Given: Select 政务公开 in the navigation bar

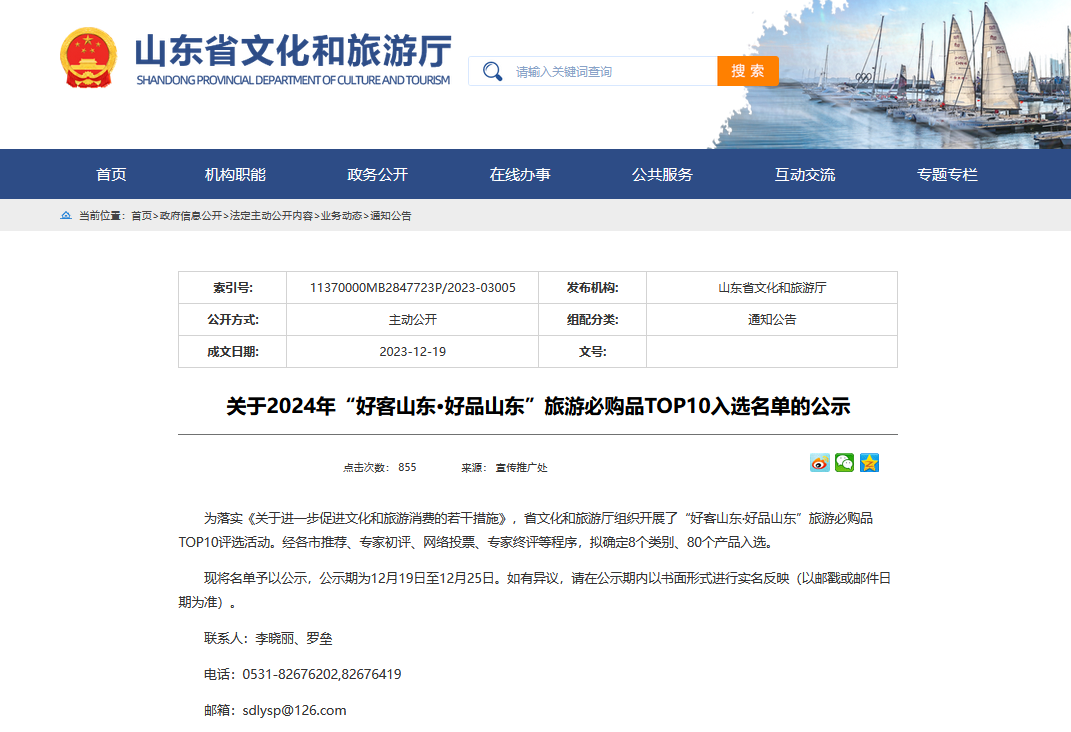Looking at the screenshot, I should tap(377, 175).
